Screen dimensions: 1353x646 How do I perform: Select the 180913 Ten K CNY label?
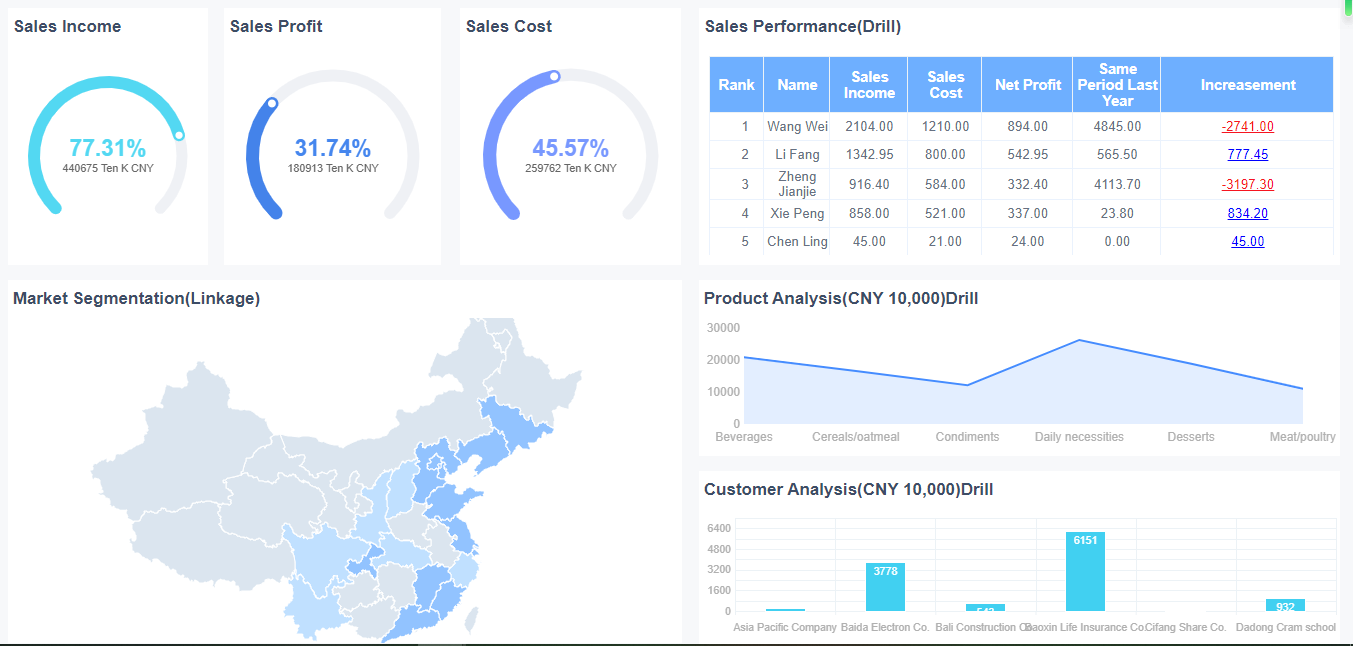coord(333,168)
